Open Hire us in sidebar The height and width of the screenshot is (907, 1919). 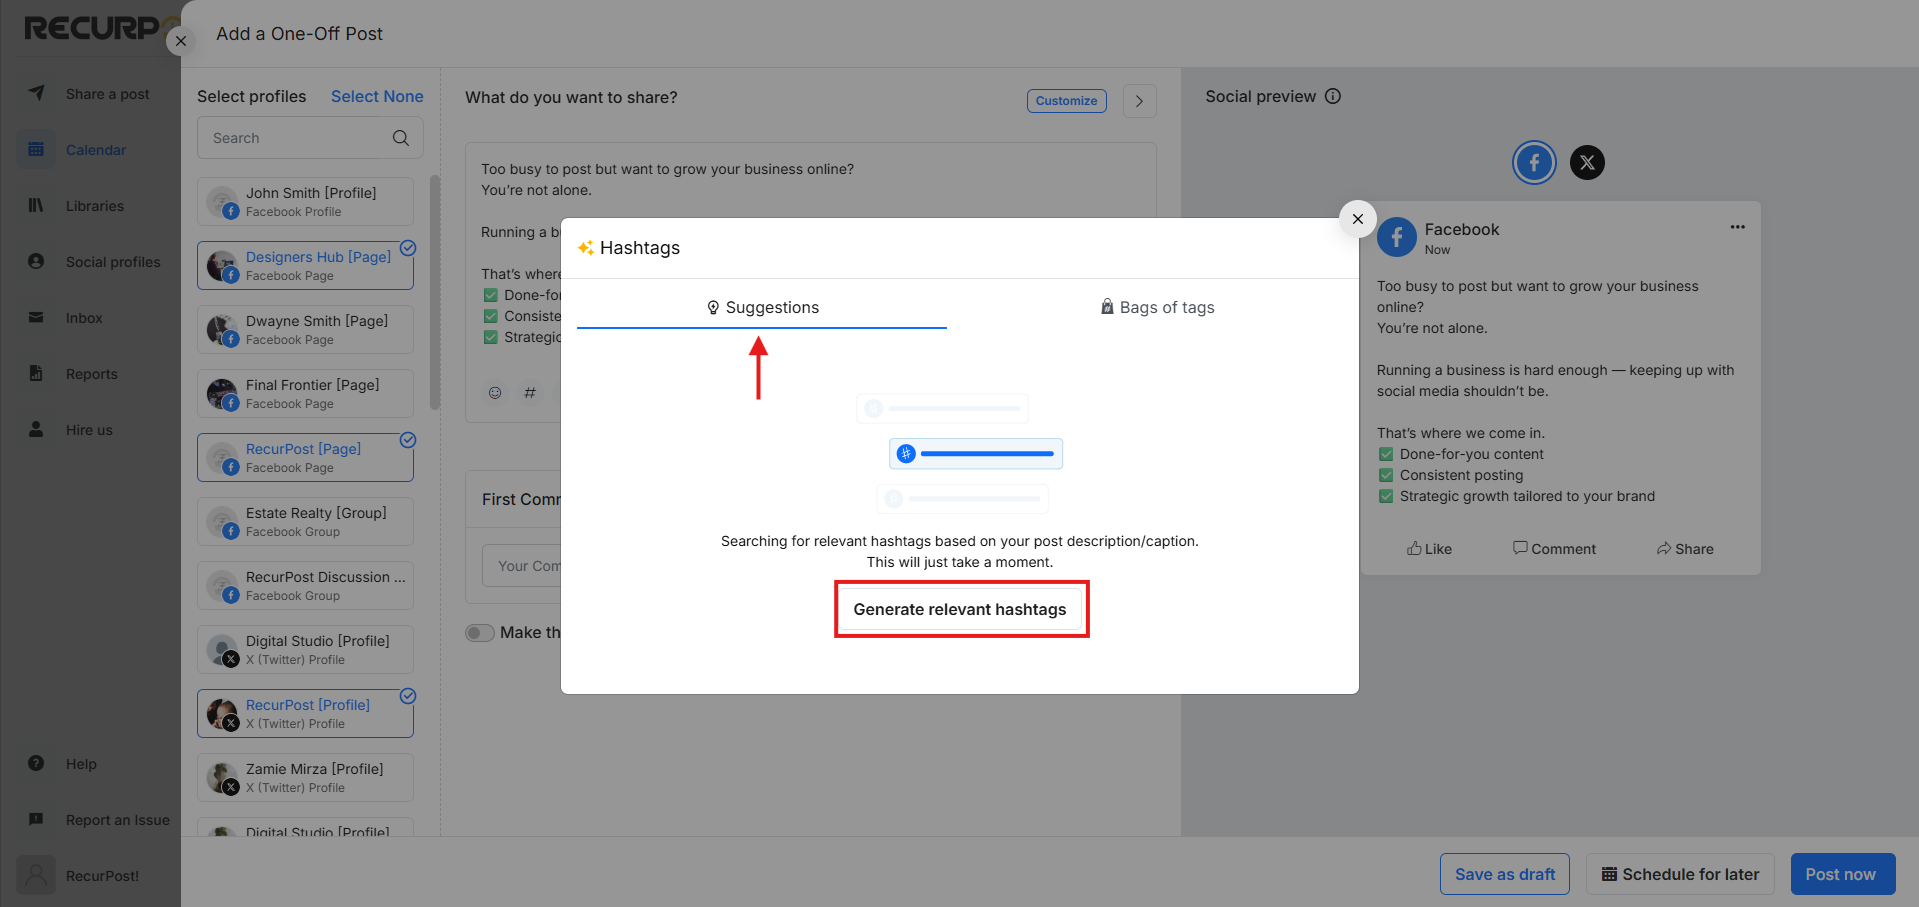tap(89, 430)
